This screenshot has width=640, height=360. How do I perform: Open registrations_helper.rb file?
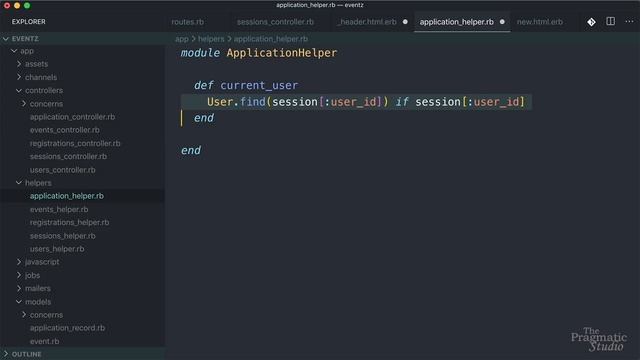click(69, 222)
